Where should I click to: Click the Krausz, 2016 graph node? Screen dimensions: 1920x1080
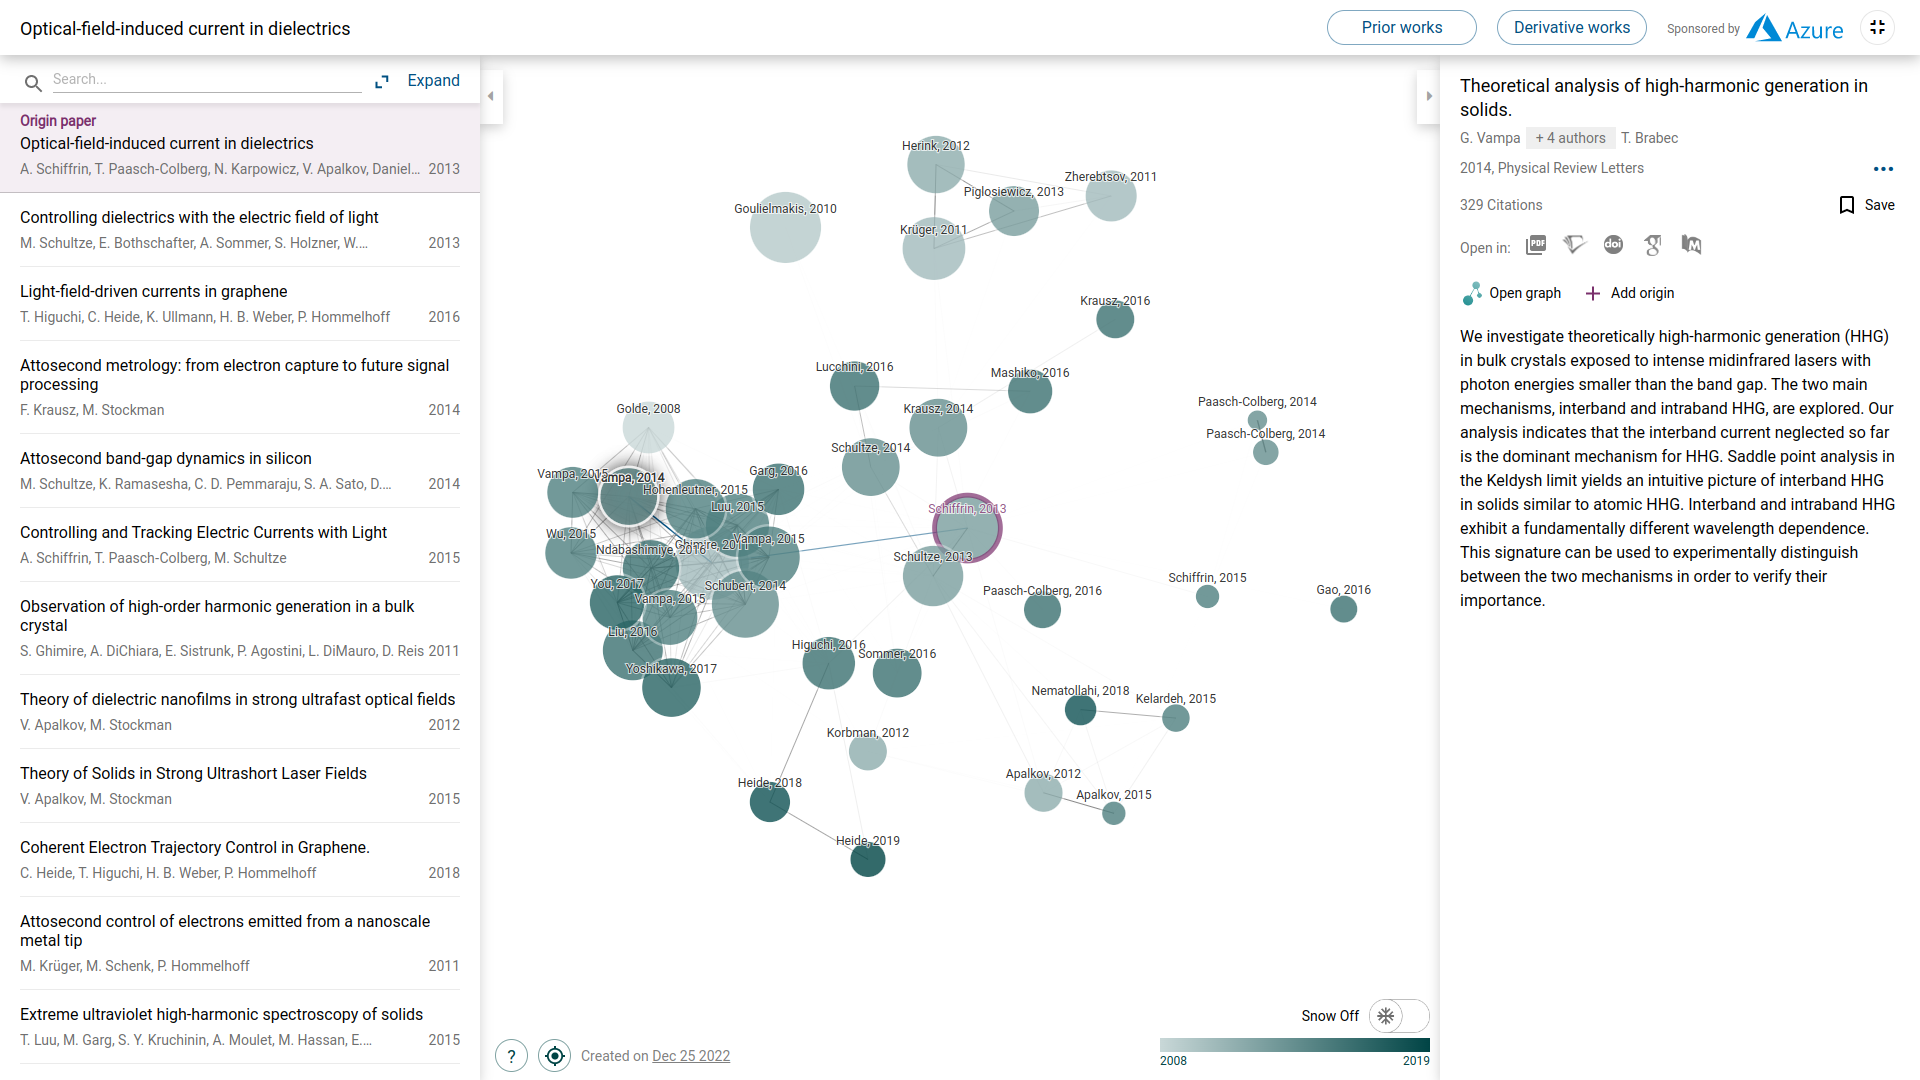pyautogui.click(x=1115, y=320)
